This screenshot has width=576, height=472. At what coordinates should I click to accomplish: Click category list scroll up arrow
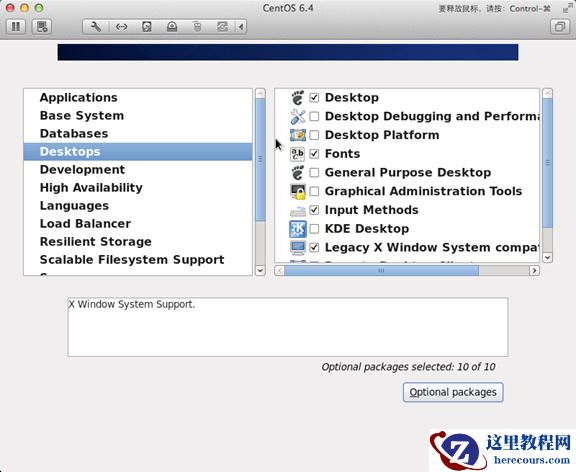point(260,93)
